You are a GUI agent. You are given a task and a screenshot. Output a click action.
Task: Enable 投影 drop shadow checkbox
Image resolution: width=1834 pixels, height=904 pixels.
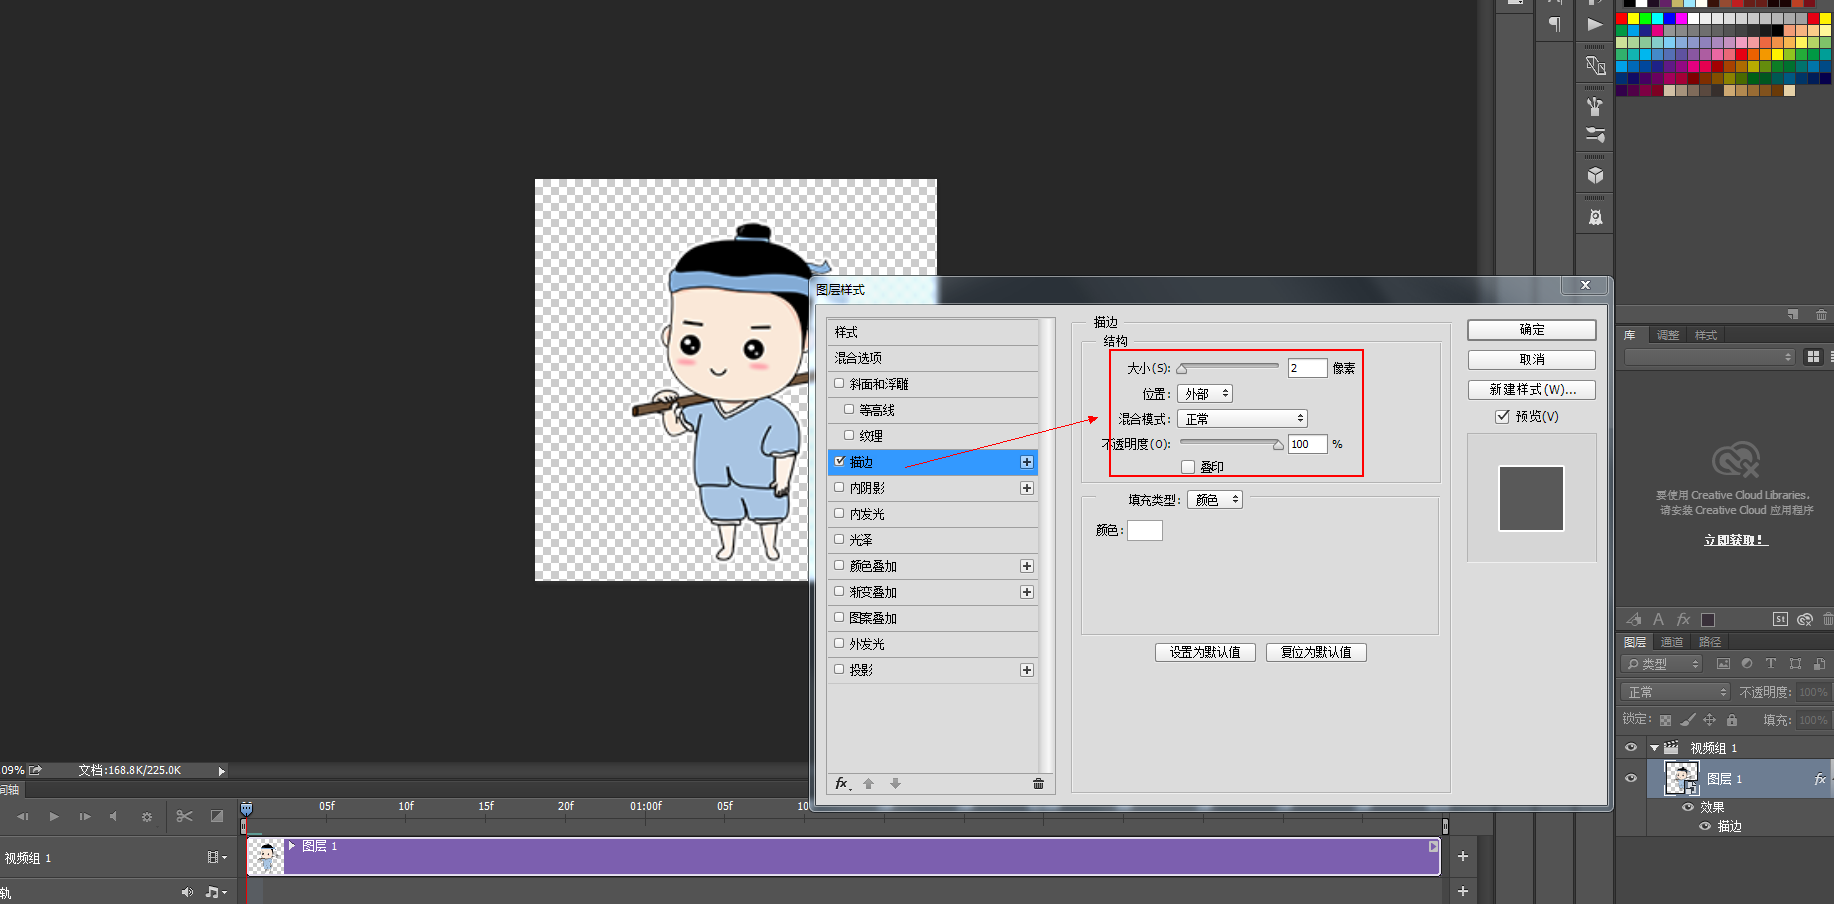[839, 669]
